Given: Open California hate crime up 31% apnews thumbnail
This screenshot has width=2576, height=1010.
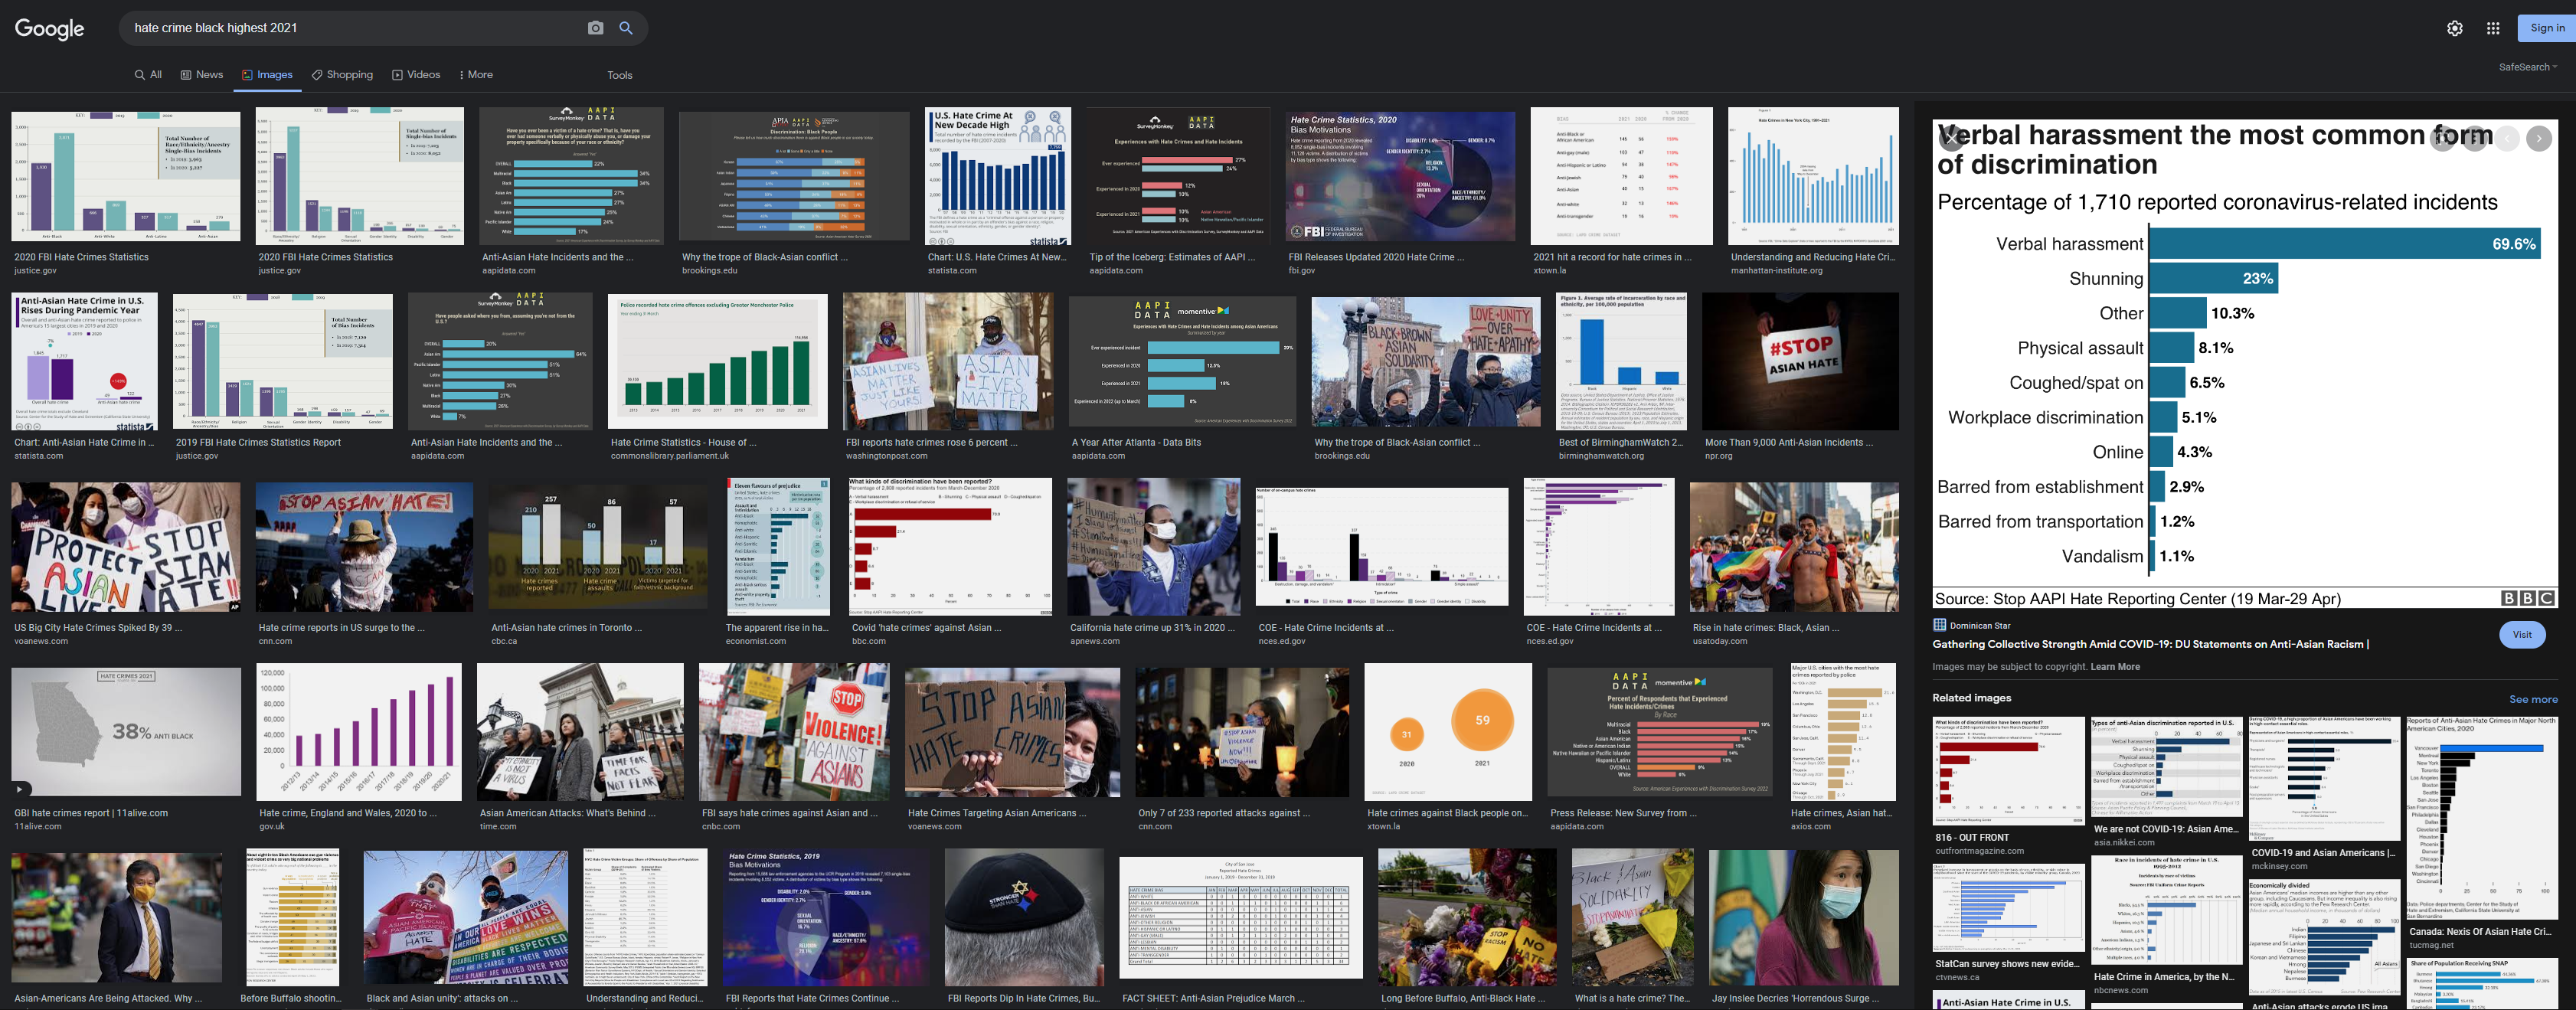Looking at the screenshot, I should (1154, 547).
